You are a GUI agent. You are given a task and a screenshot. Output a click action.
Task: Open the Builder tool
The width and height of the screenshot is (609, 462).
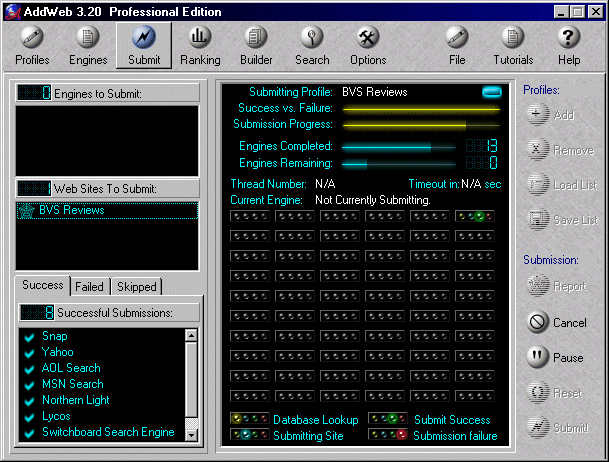point(256,46)
